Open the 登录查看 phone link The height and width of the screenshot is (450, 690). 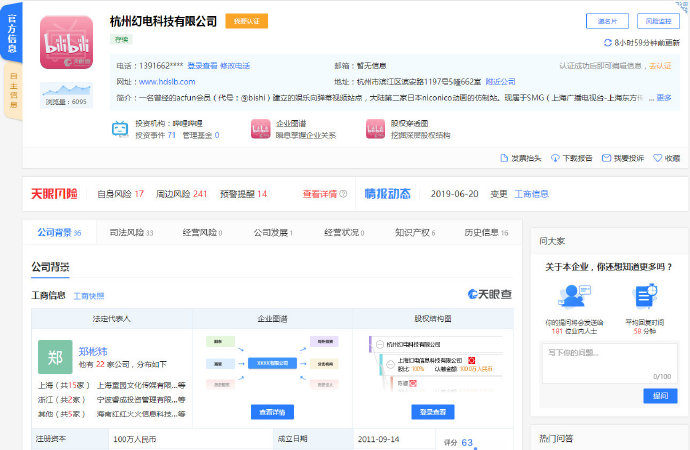point(202,66)
